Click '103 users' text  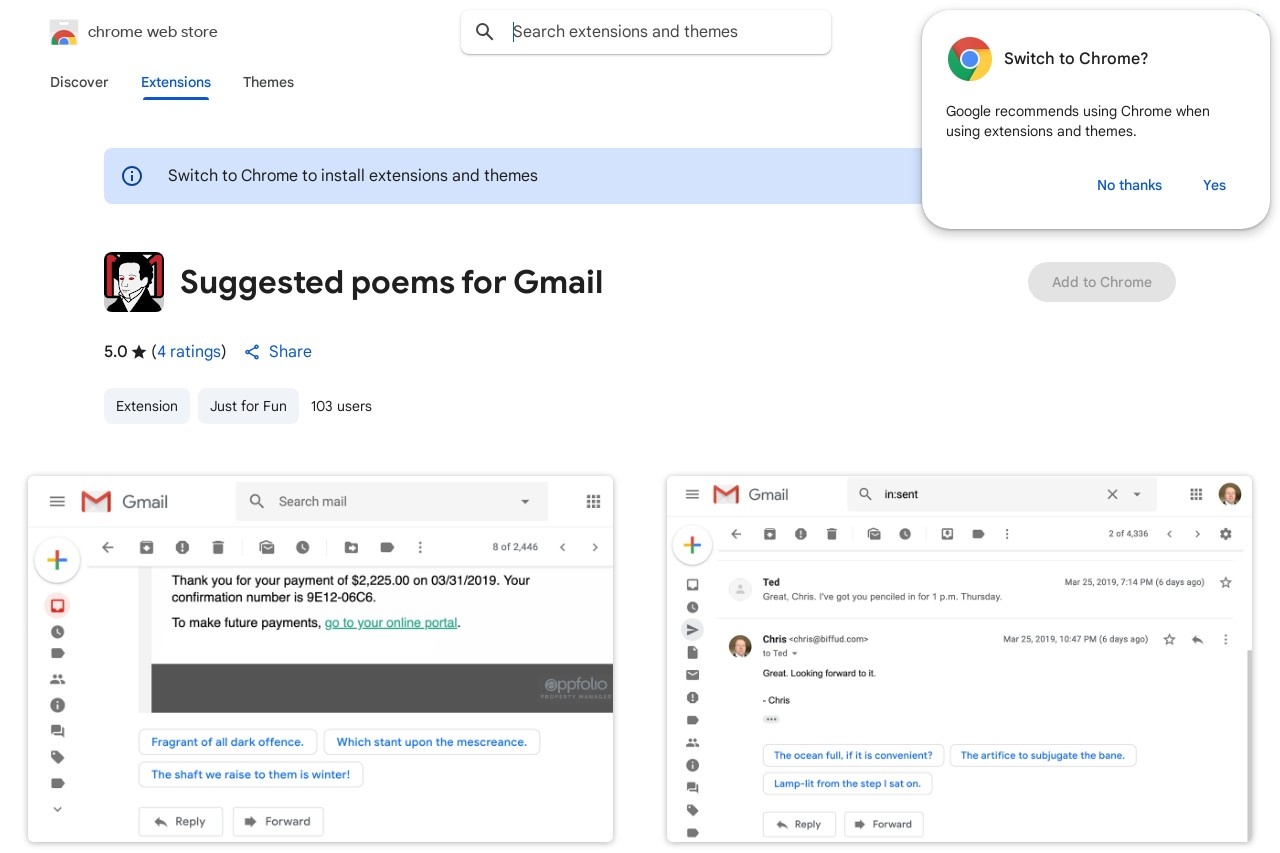click(341, 406)
